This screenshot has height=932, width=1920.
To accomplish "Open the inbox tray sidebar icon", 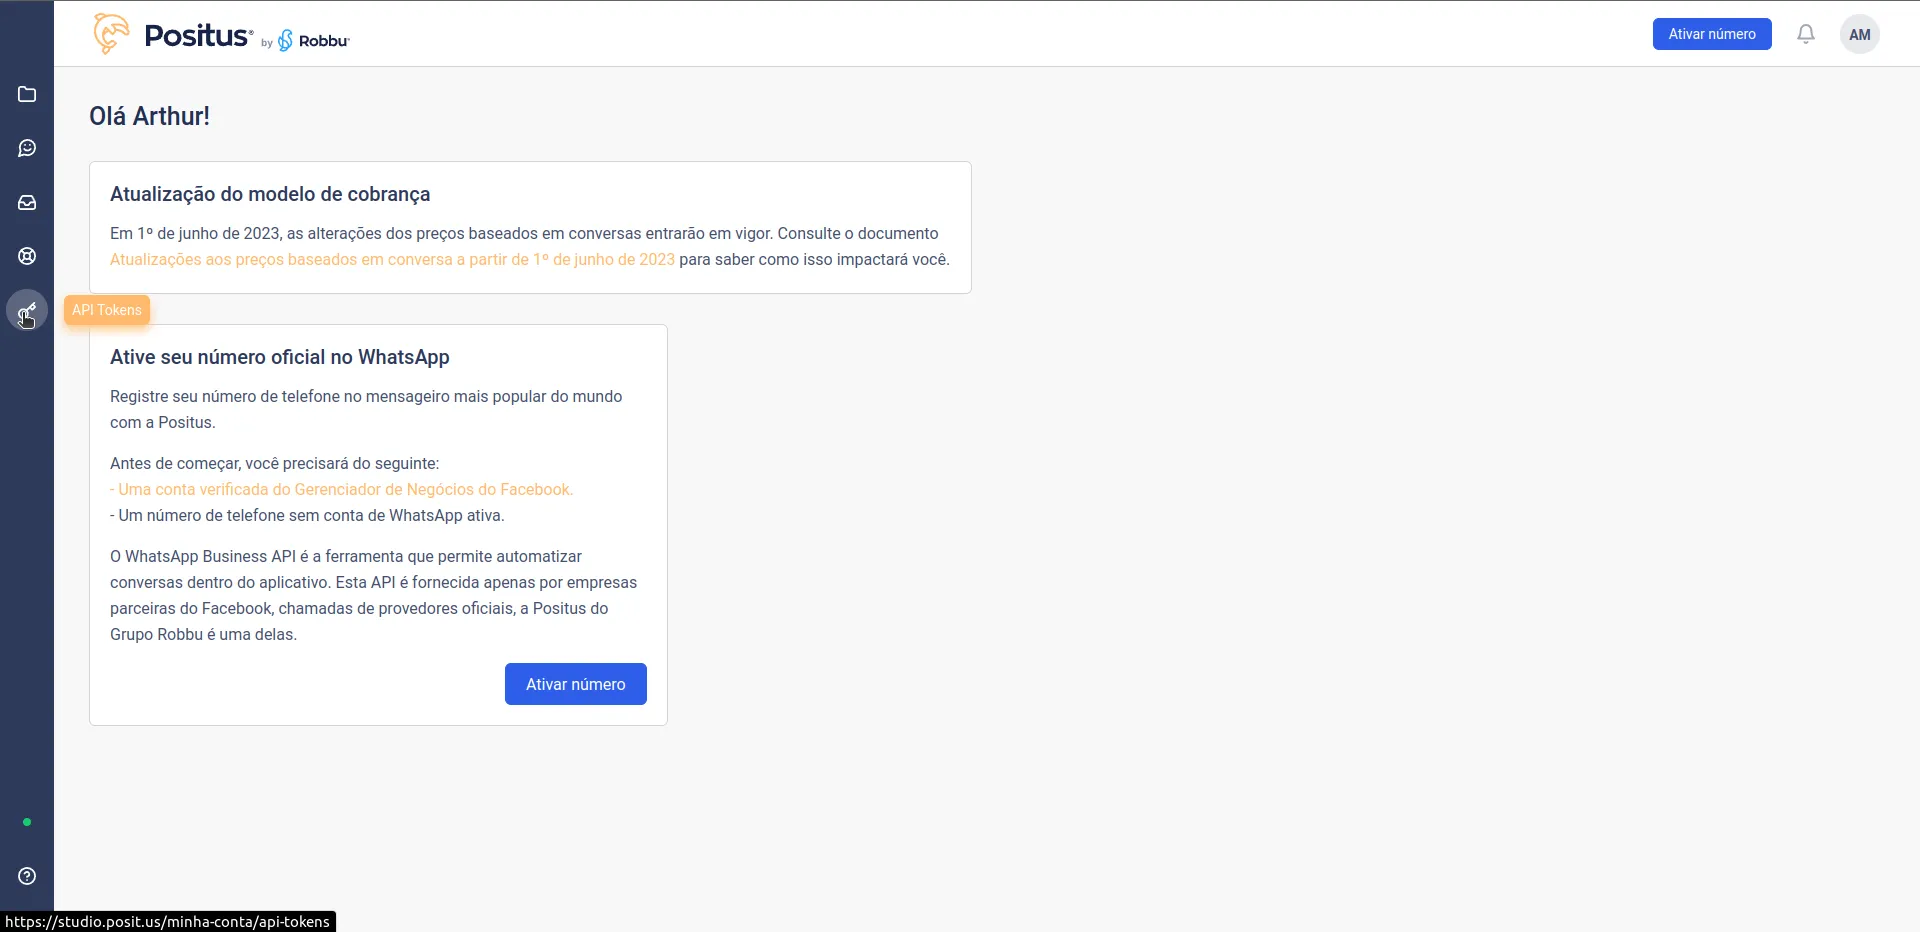I will point(27,202).
